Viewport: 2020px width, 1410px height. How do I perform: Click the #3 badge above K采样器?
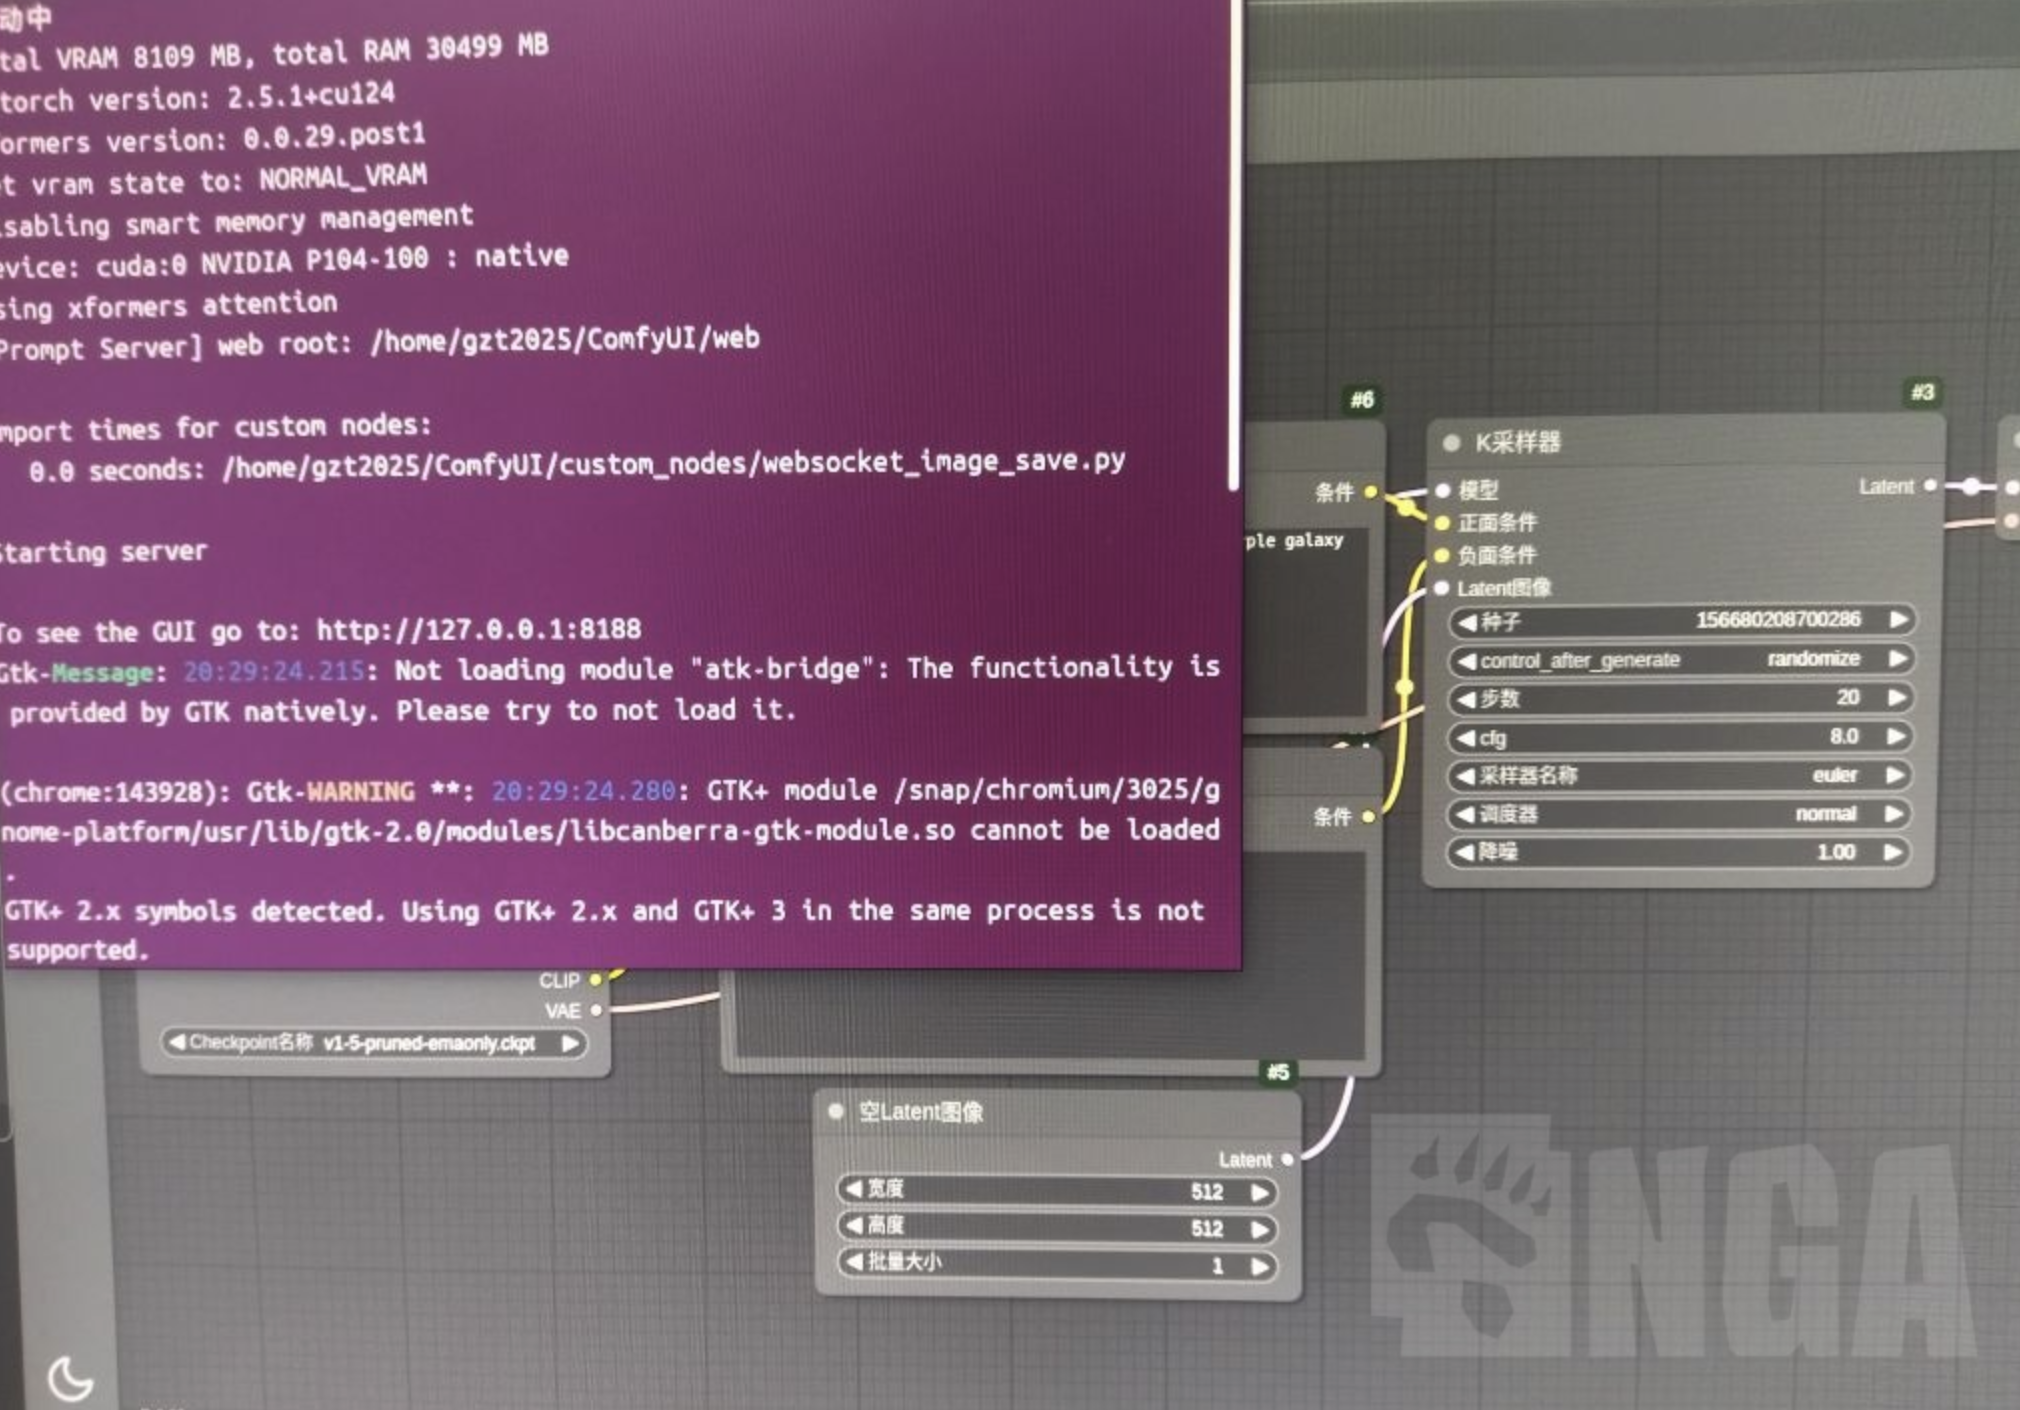[x=1922, y=392]
